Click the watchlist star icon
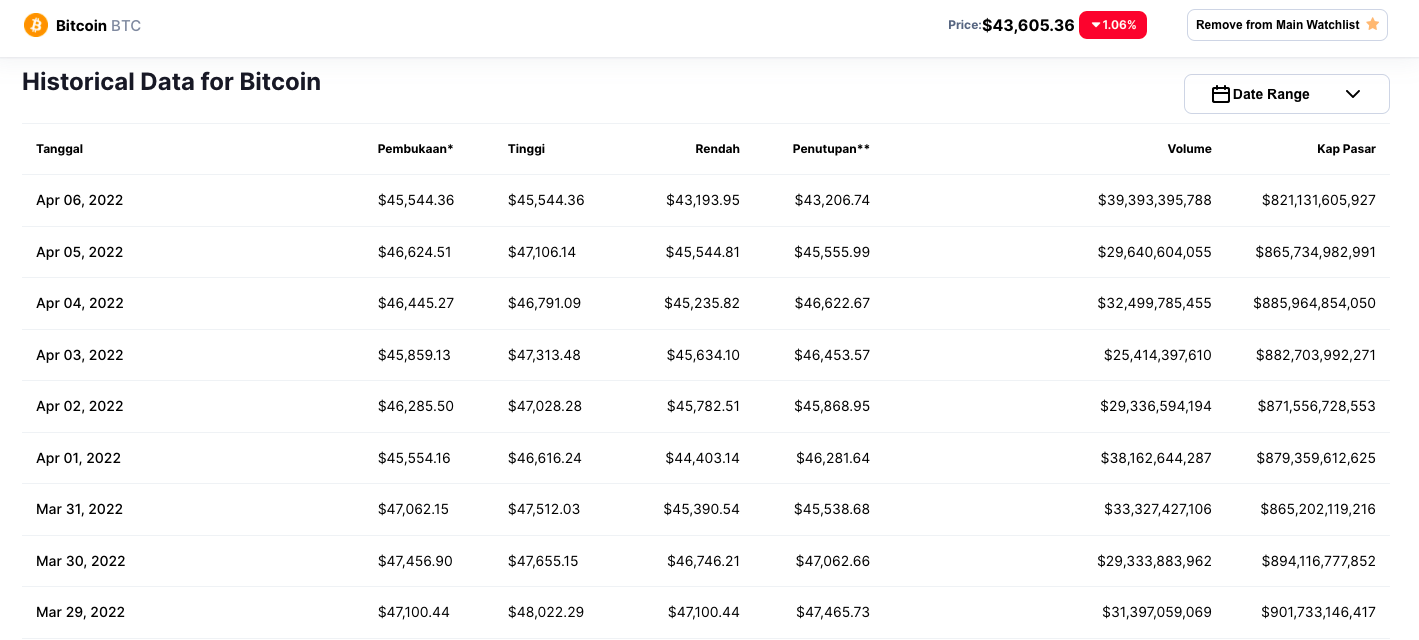This screenshot has height=640, width=1419. click(x=1373, y=25)
